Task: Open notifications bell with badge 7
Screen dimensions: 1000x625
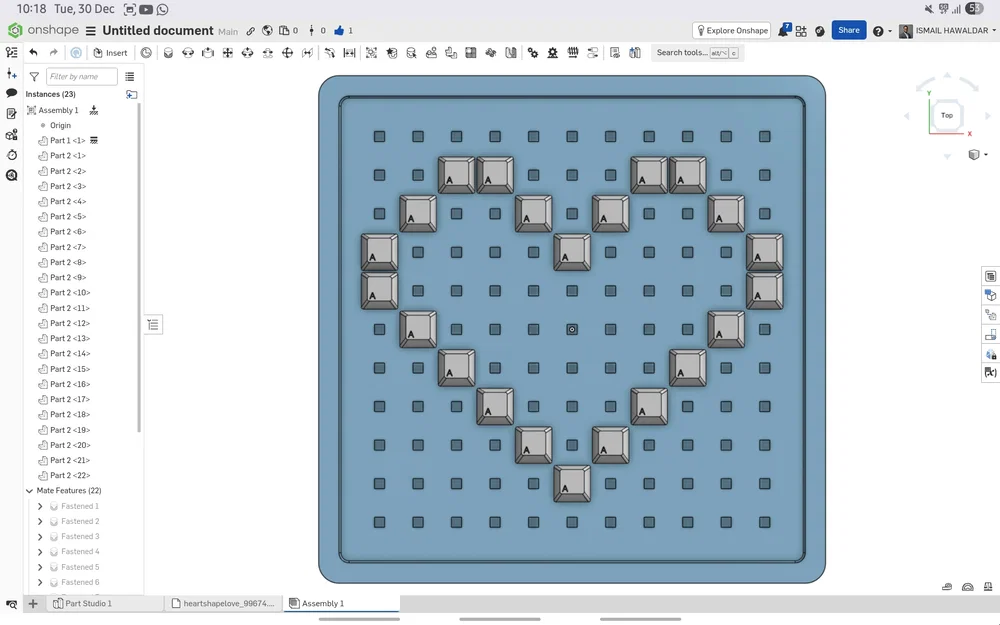Action: click(x=783, y=31)
